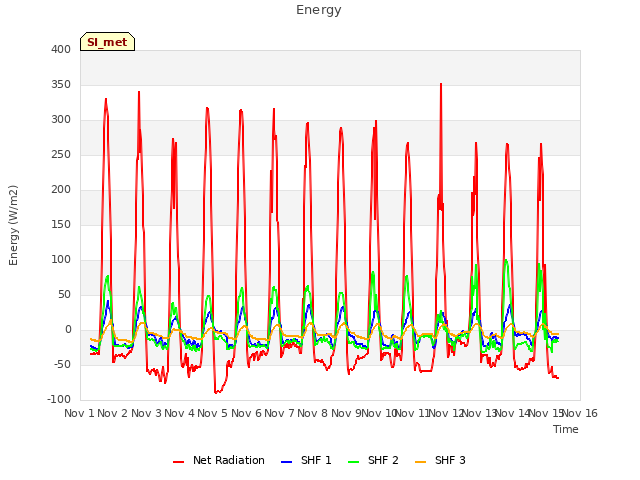The height and width of the screenshot is (480, 640).
Task: Click the 200 y-axis tick label
Action: (61, 190)
